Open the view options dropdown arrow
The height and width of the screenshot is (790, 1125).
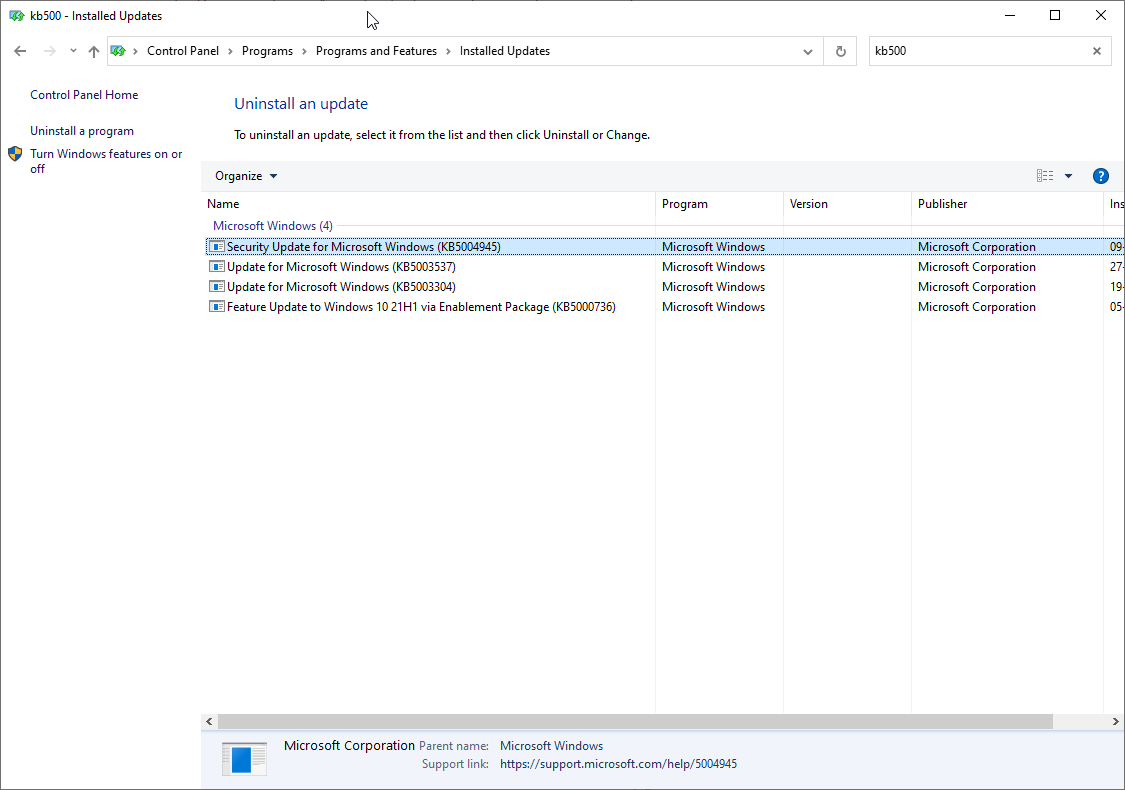coord(1068,175)
